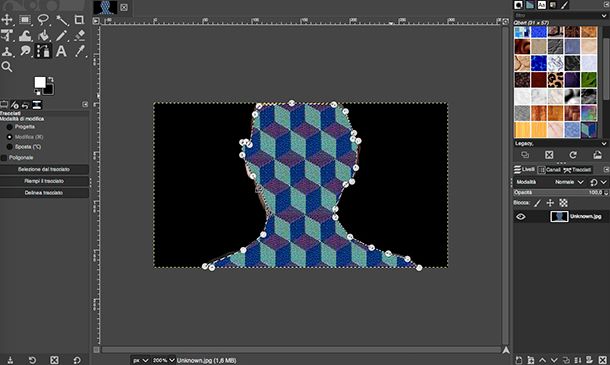Reset tool options to defaults icon

77,360
